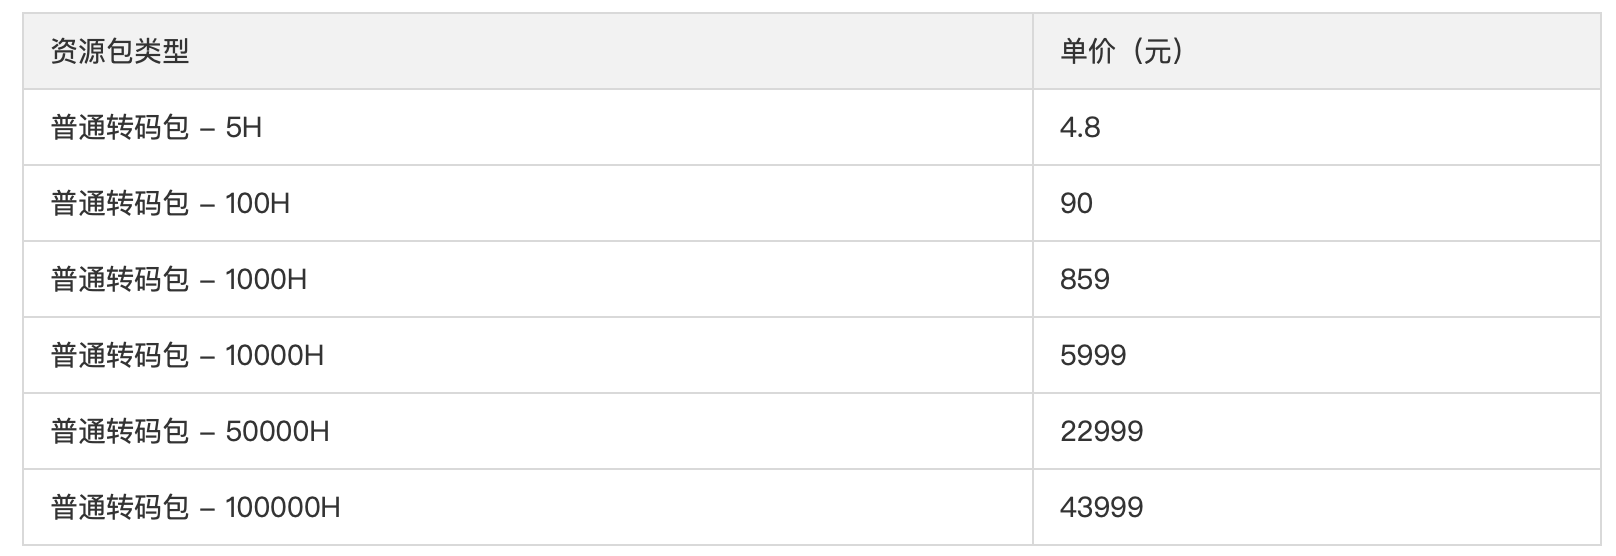1616x556 pixels.
Task: Select the 普通转码包 – 100000H cell
Action: 196,507
